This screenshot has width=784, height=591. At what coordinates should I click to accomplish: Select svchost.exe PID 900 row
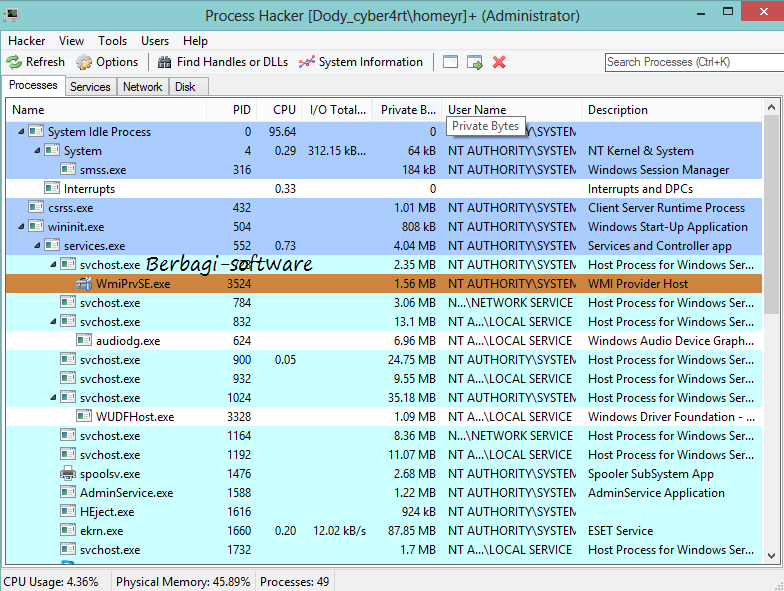click(384, 360)
